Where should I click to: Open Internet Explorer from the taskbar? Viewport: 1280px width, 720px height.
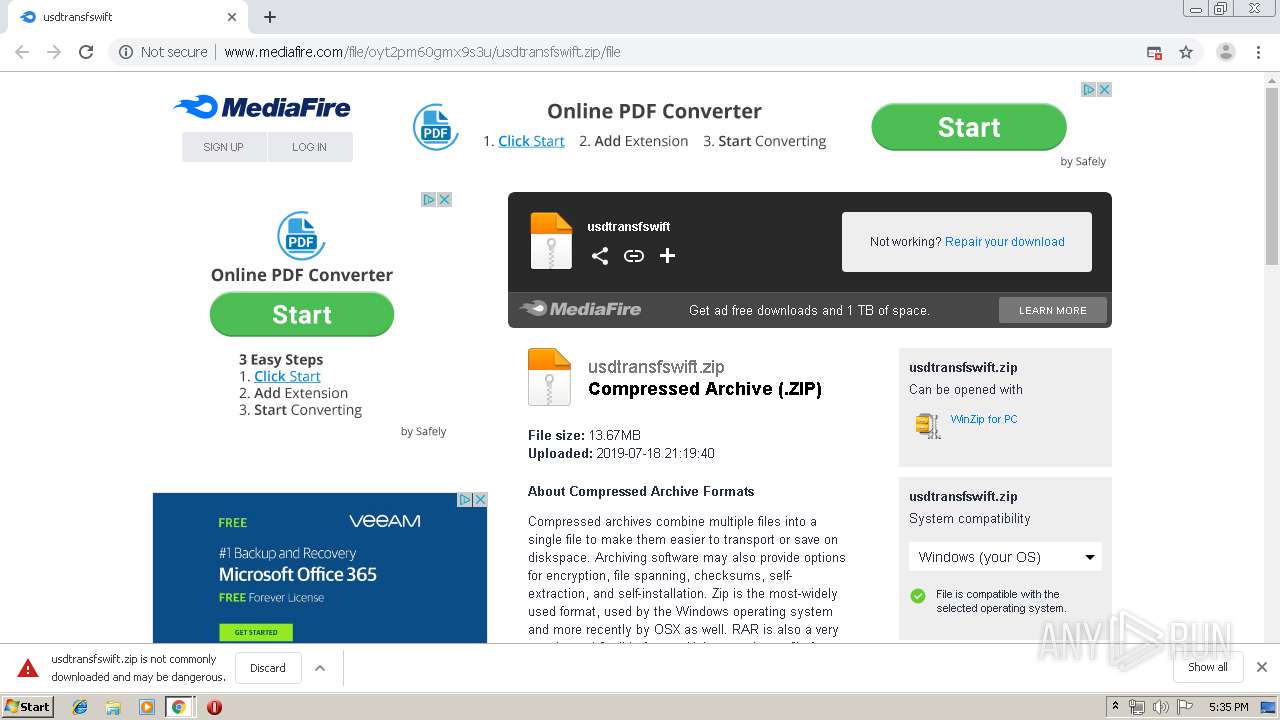point(80,707)
